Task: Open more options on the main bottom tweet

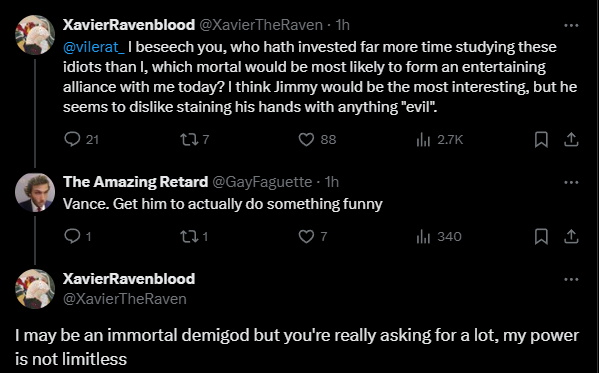Action: [x=571, y=279]
